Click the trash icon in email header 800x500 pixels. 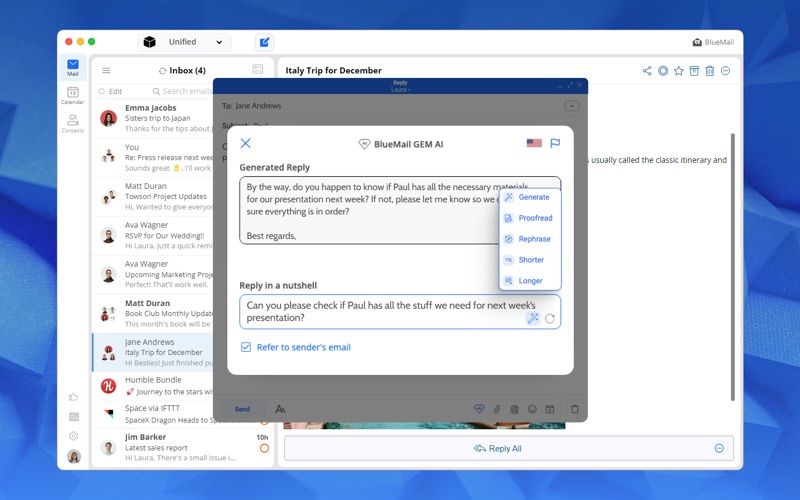pos(710,71)
